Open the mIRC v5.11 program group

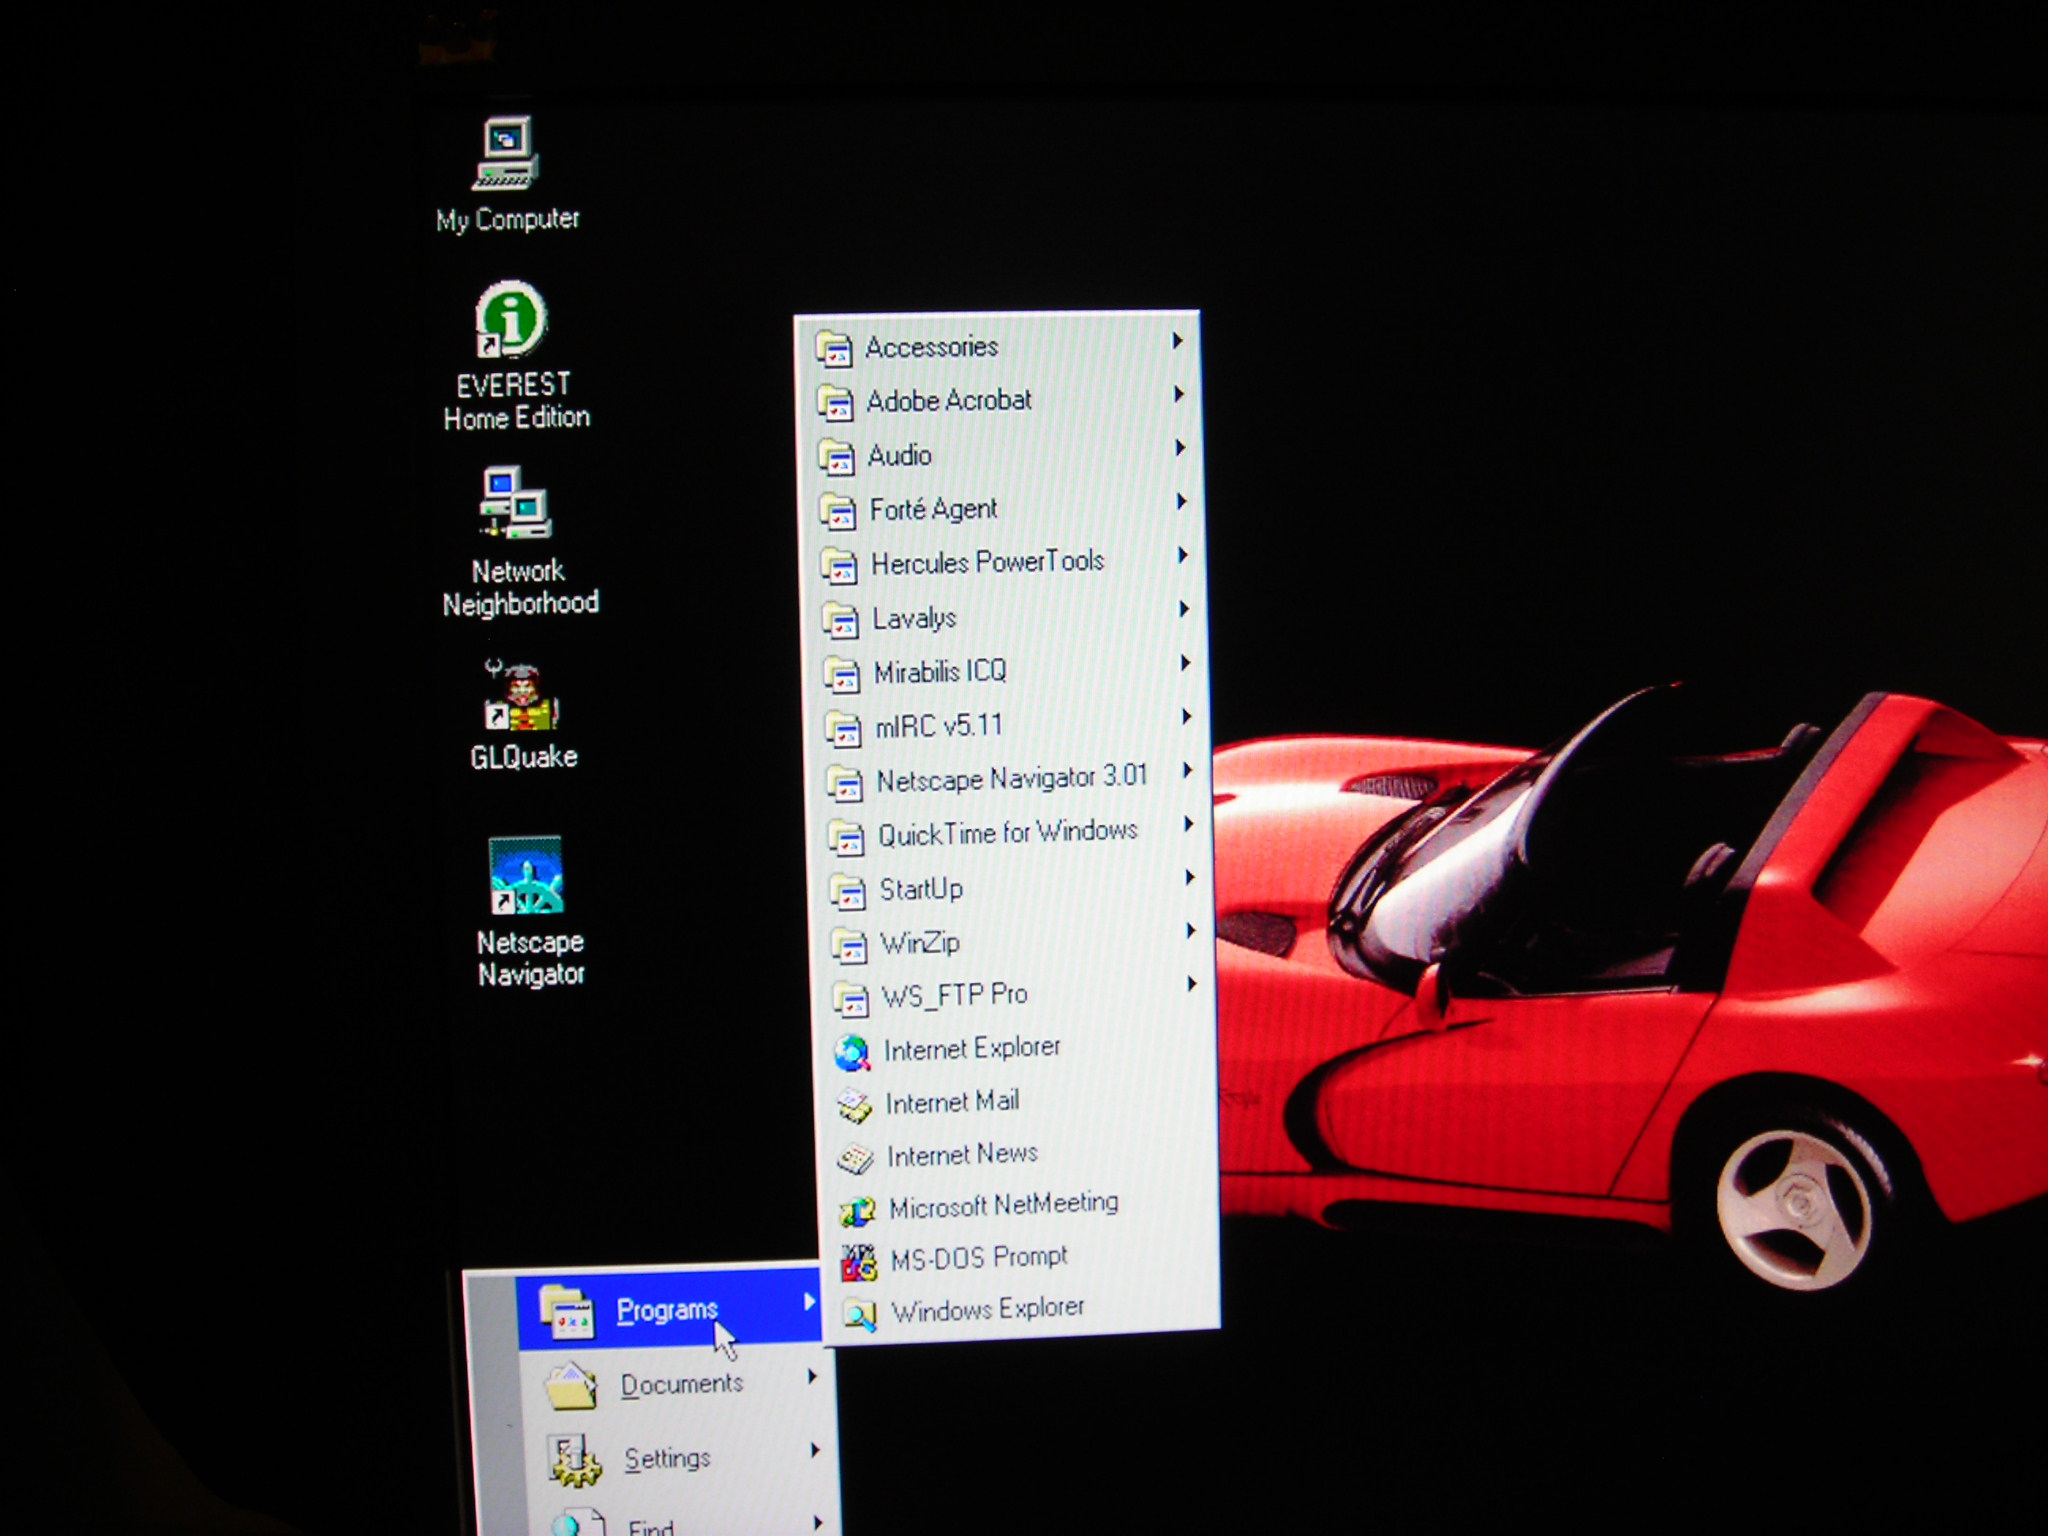point(938,725)
